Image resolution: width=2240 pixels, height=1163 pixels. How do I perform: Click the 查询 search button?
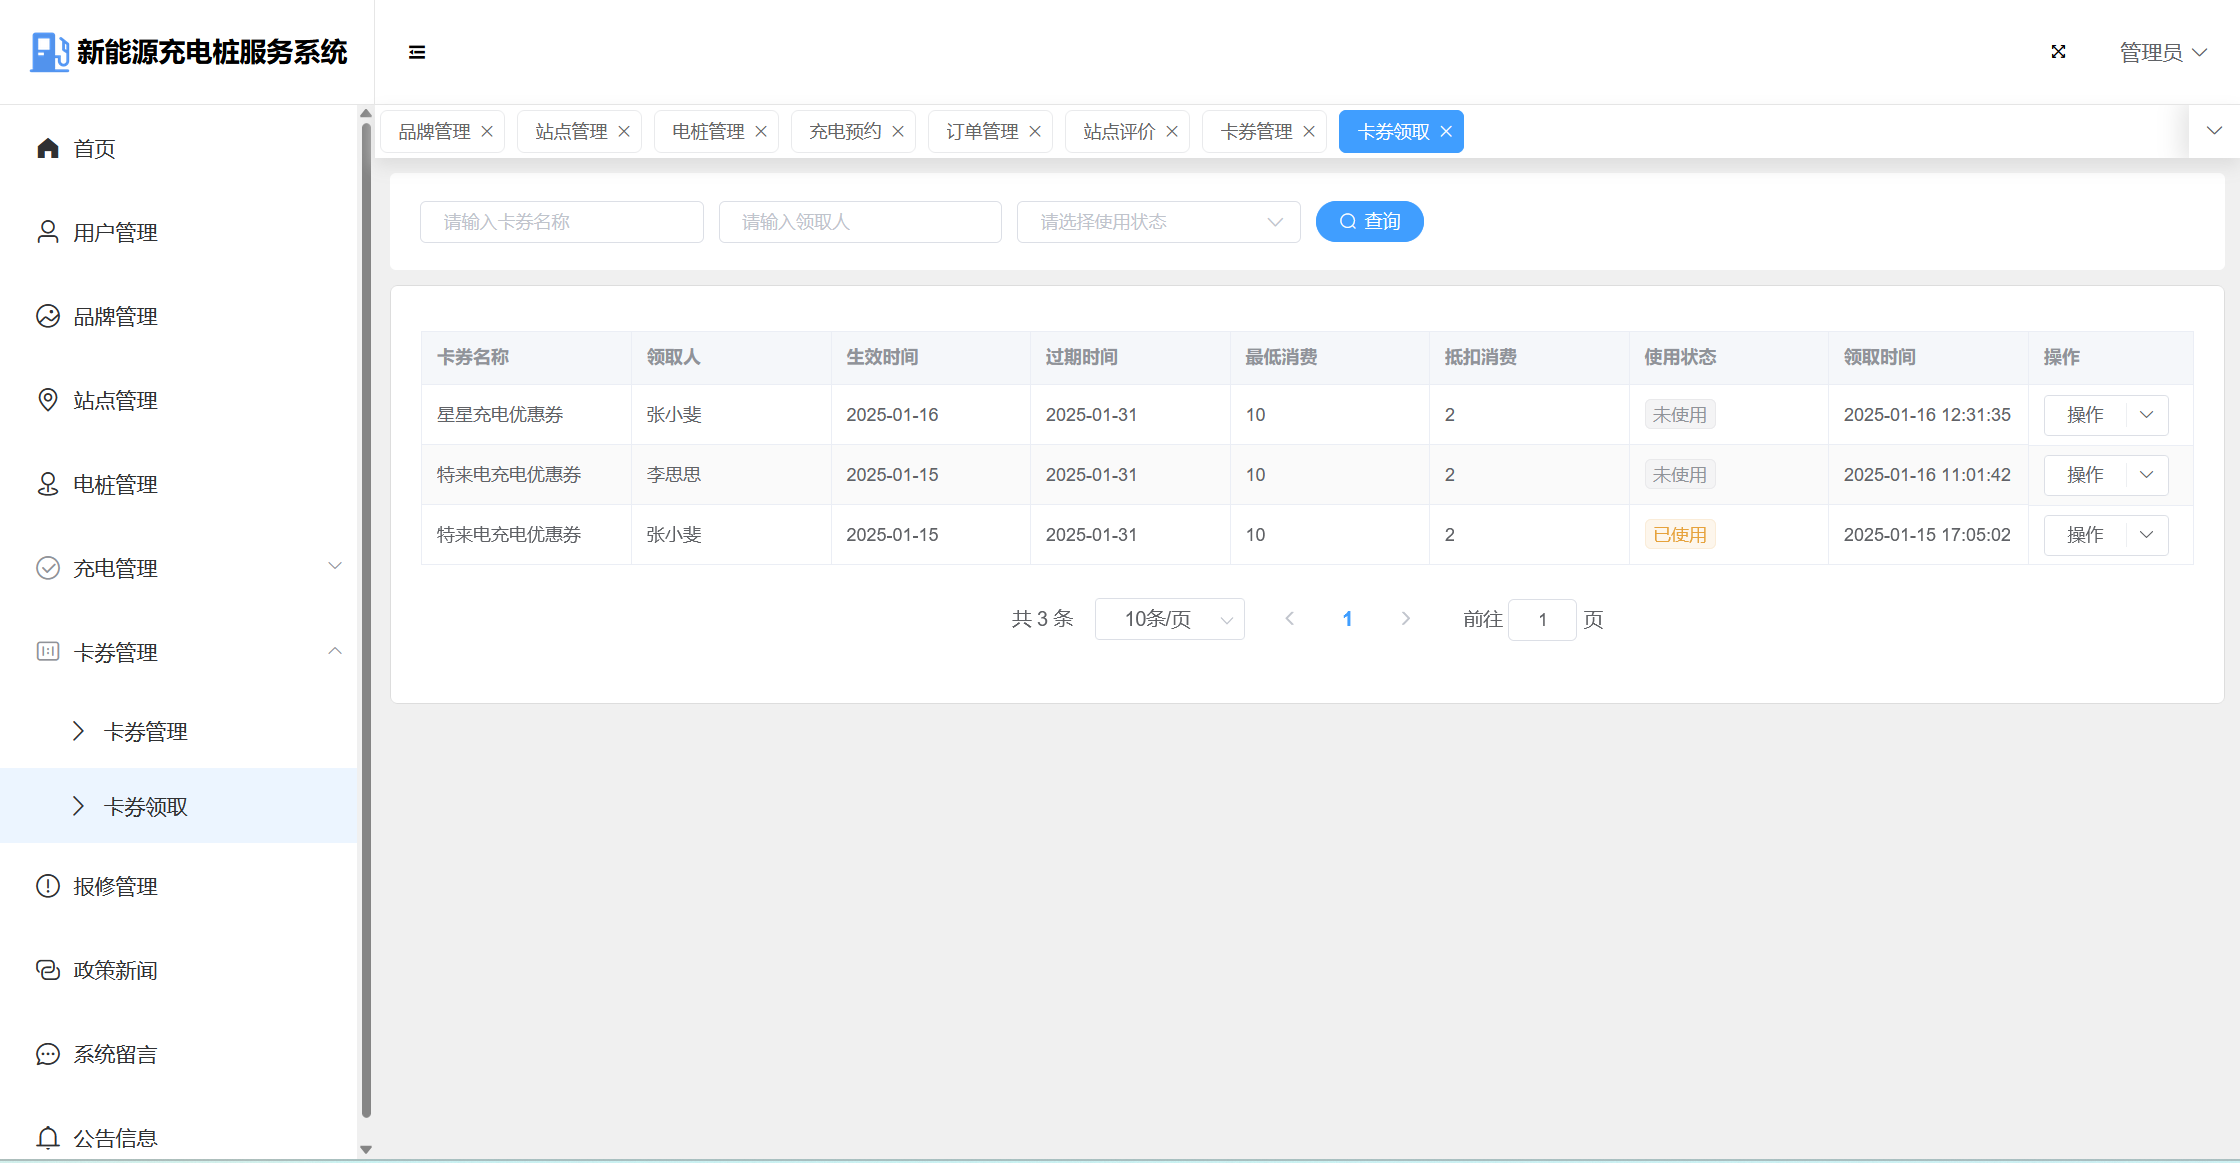pyautogui.click(x=1369, y=222)
